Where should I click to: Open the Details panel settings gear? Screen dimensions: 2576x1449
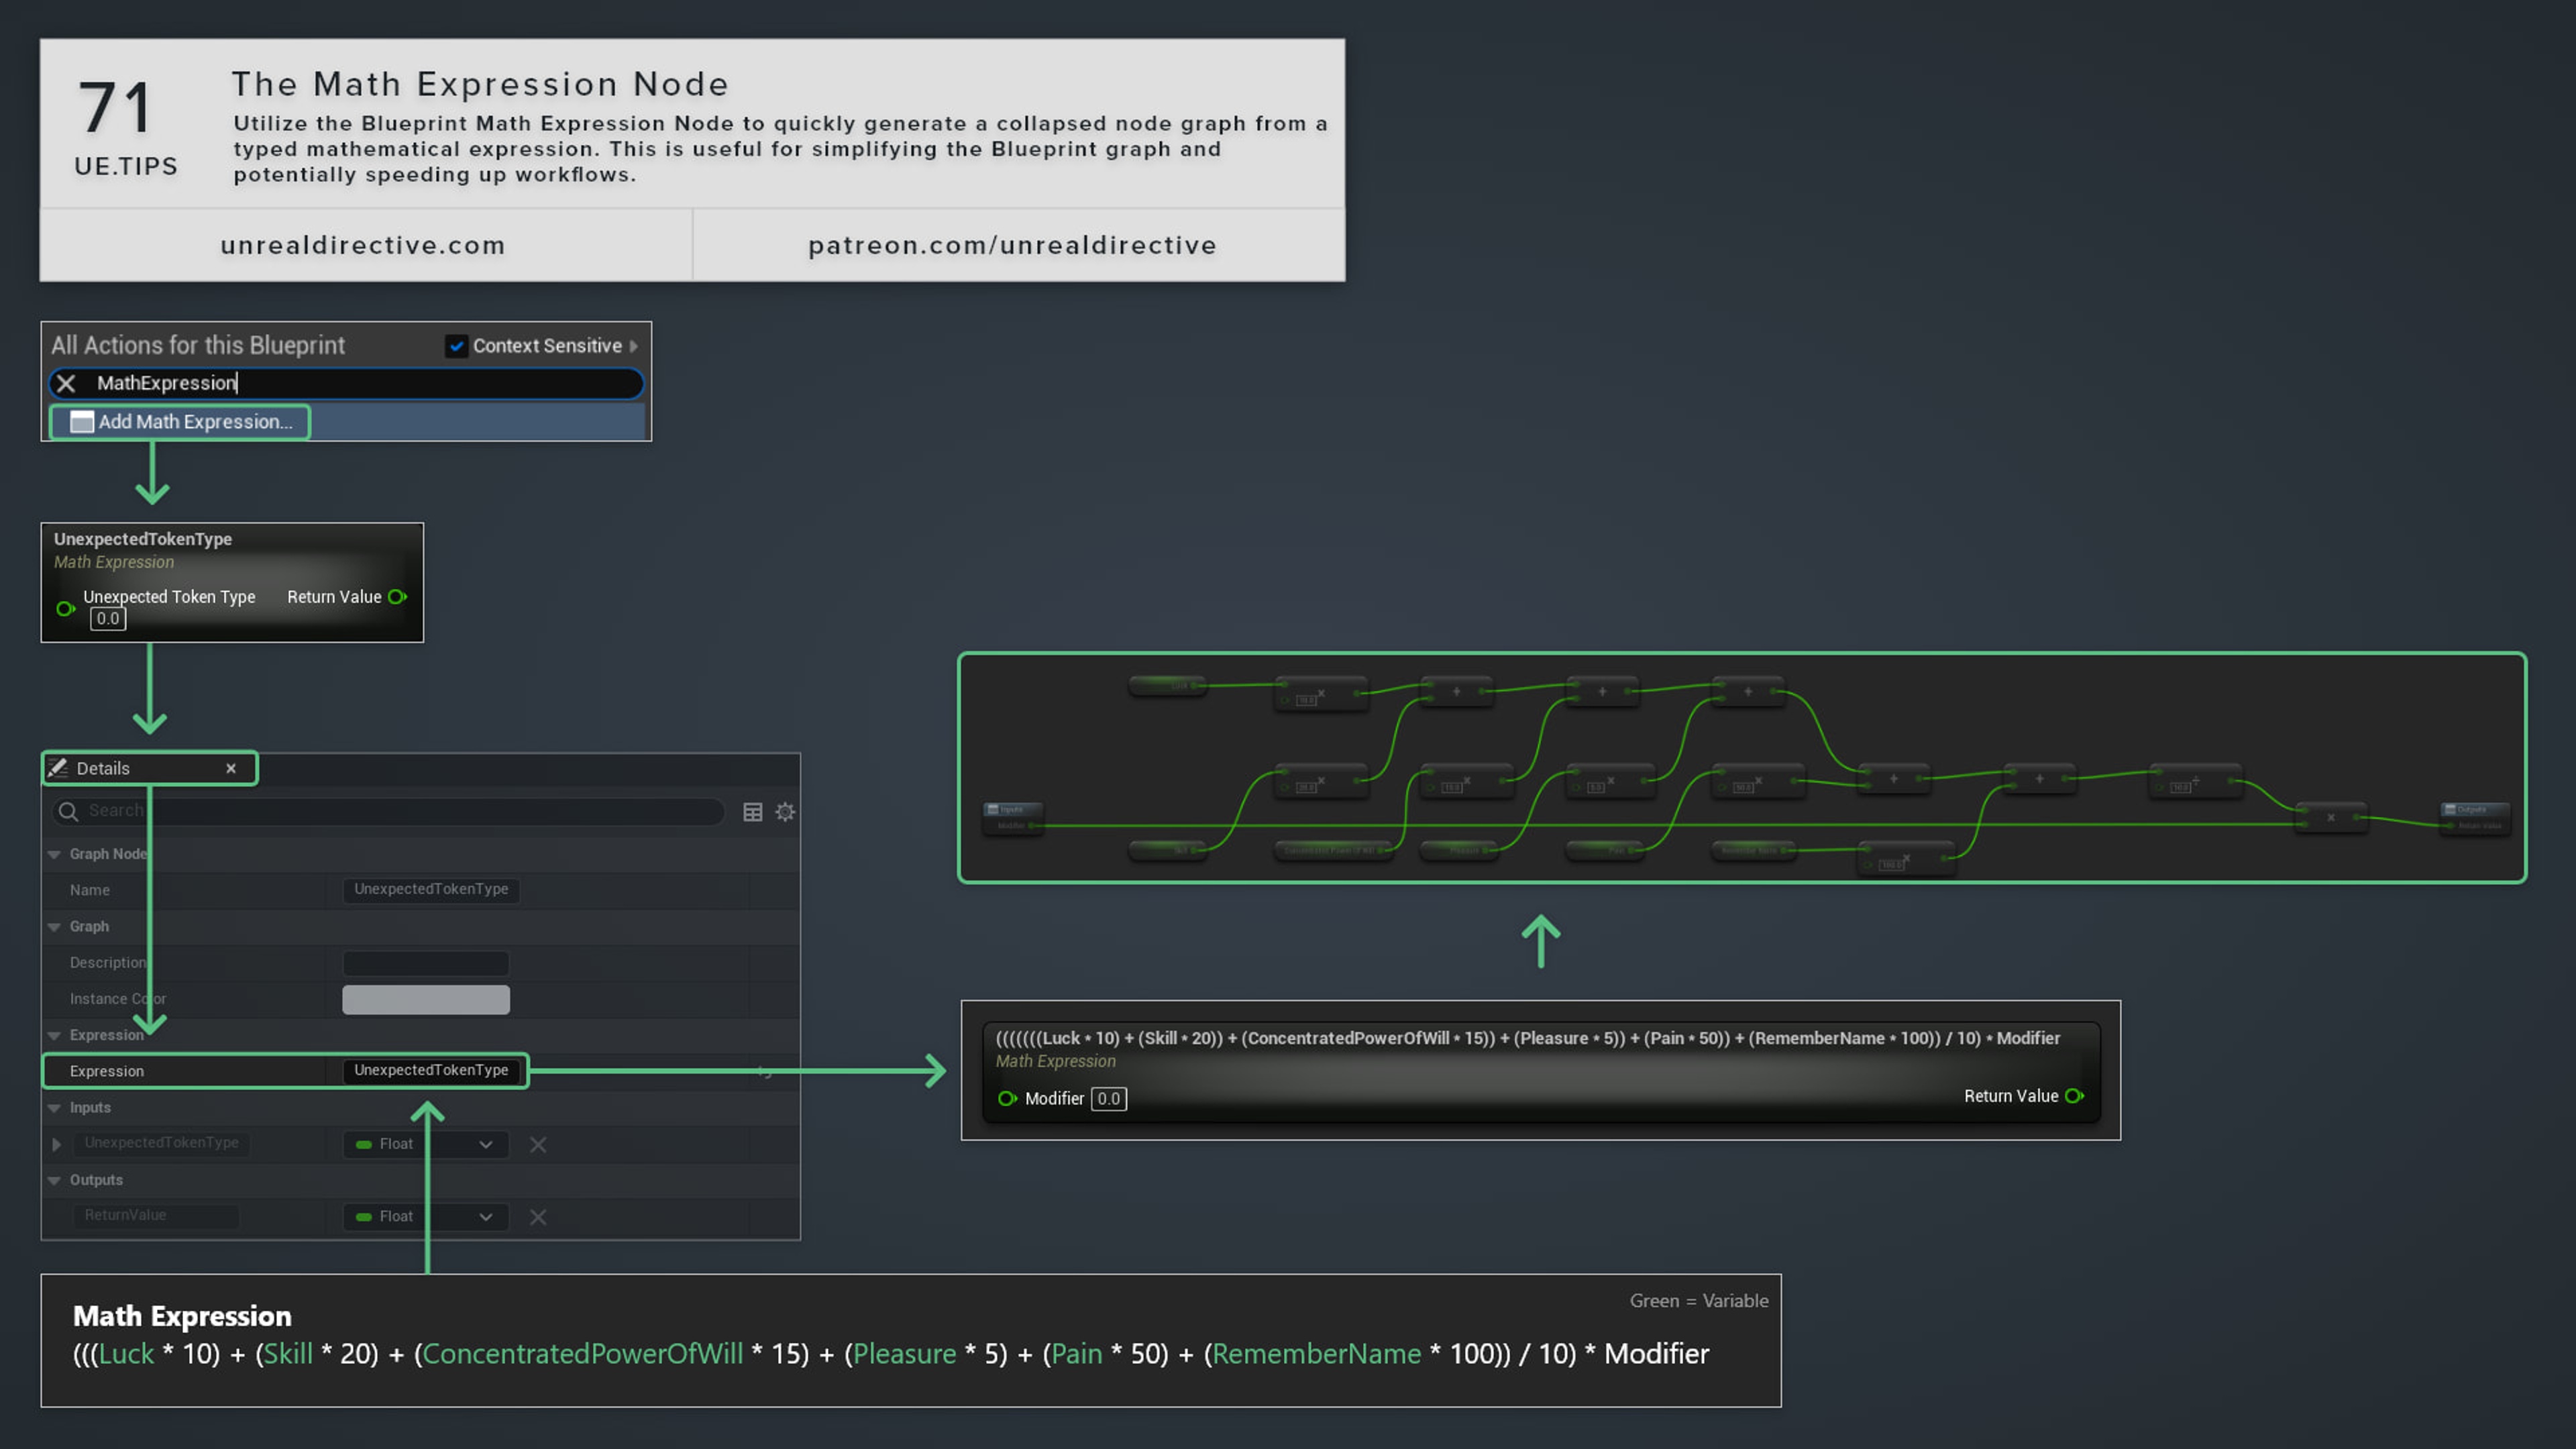pos(785,811)
